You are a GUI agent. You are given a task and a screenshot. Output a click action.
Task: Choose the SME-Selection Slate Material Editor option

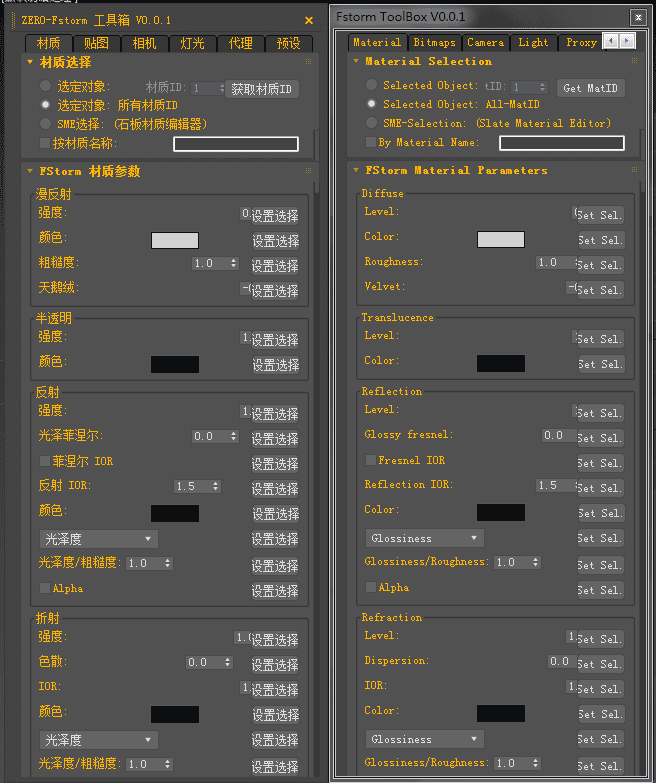click(x=372, y=123)
